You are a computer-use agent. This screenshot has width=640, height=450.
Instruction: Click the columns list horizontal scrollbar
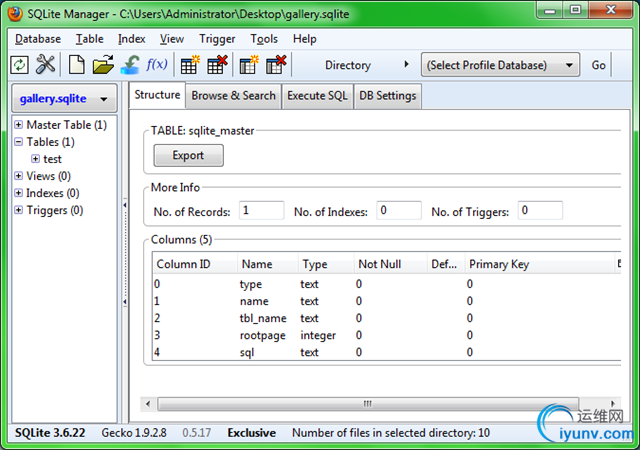pos(367,403)
